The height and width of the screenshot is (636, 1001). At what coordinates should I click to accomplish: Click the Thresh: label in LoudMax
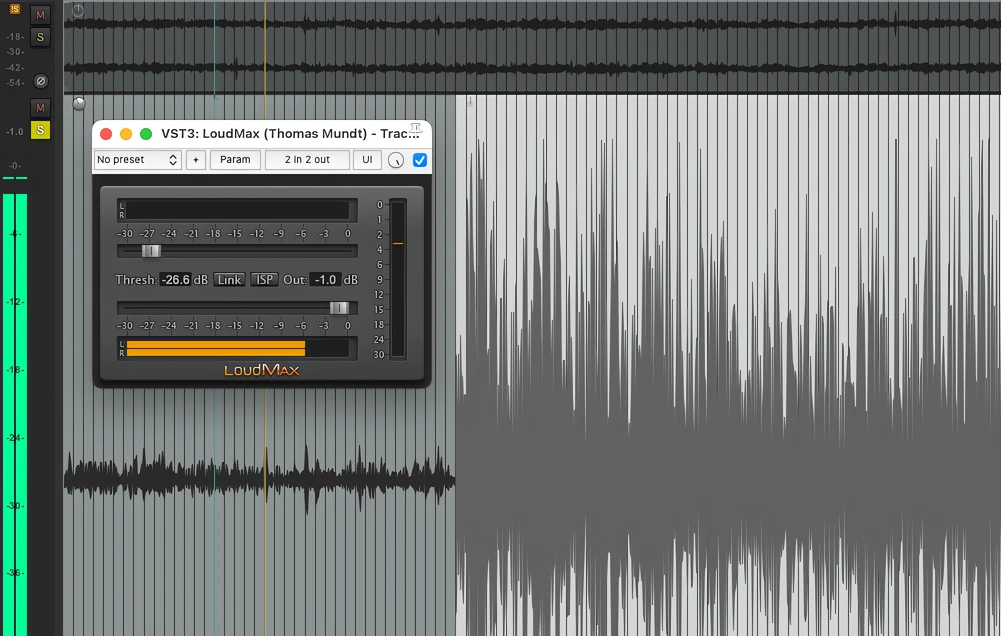coord(136,280)
